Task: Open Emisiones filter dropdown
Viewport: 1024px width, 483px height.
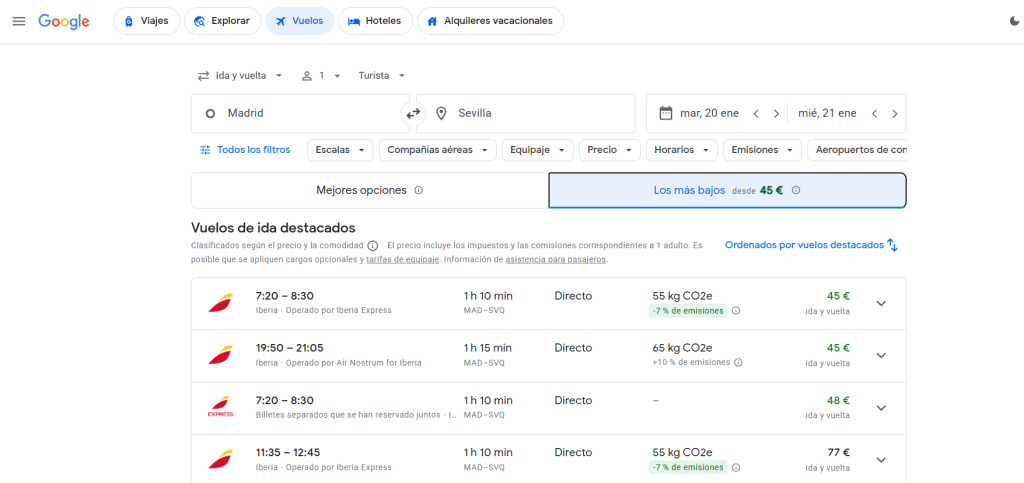Action: pos(762,149)
